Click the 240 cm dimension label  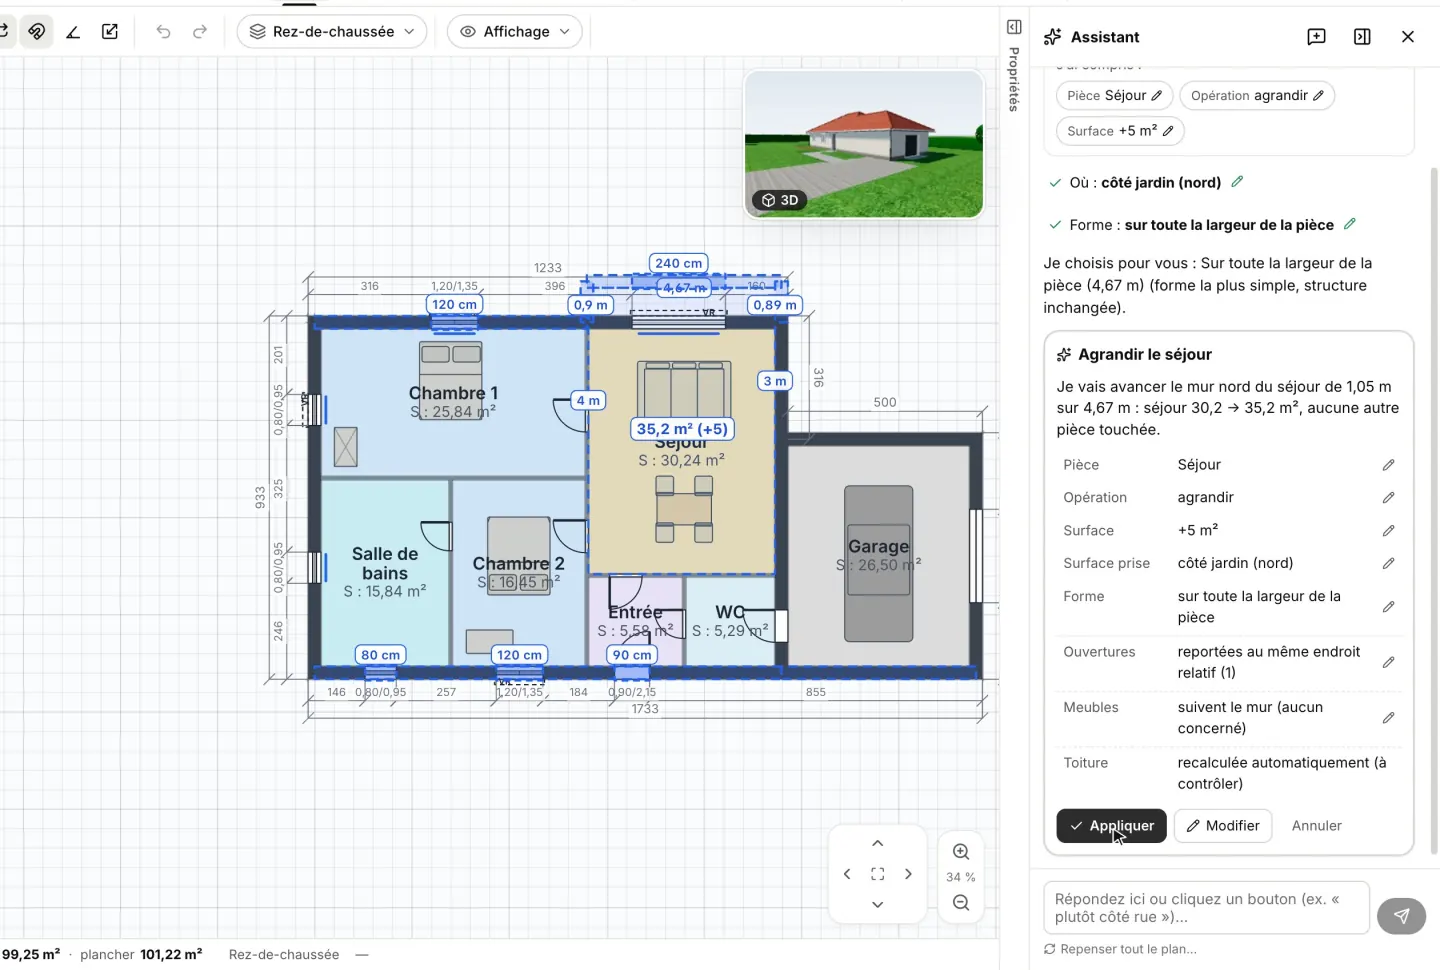coord(679,263)
